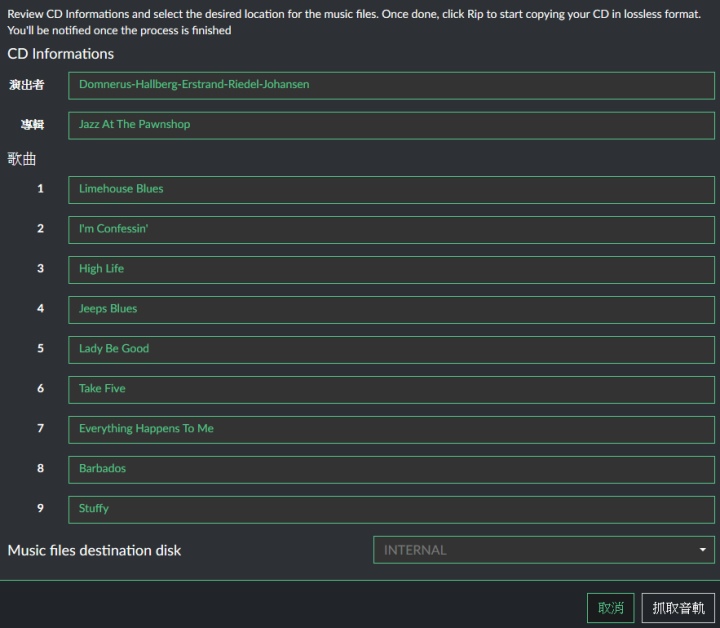The width and height of the screenshot is (720, 628).
Task: Edit track 5 field Lady Be Good
Action: (391, 349)
